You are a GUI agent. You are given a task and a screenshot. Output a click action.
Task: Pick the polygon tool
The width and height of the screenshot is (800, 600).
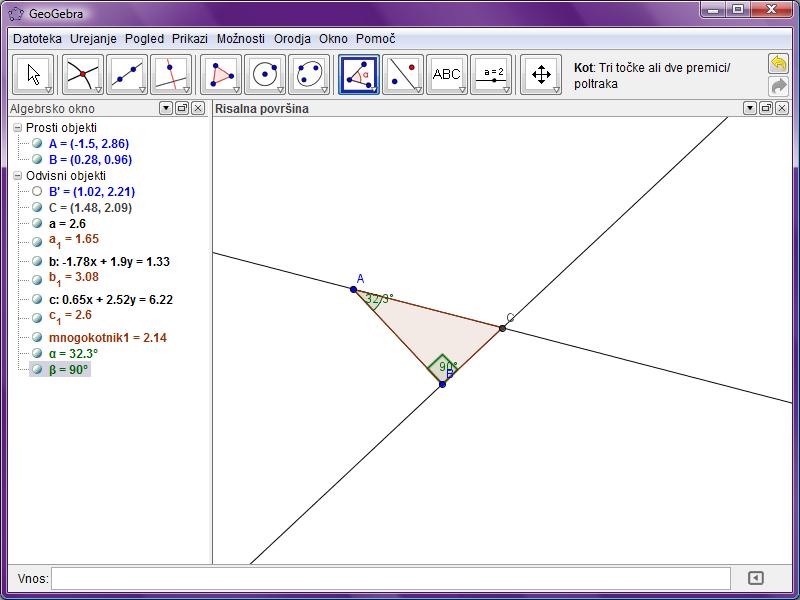220,74
